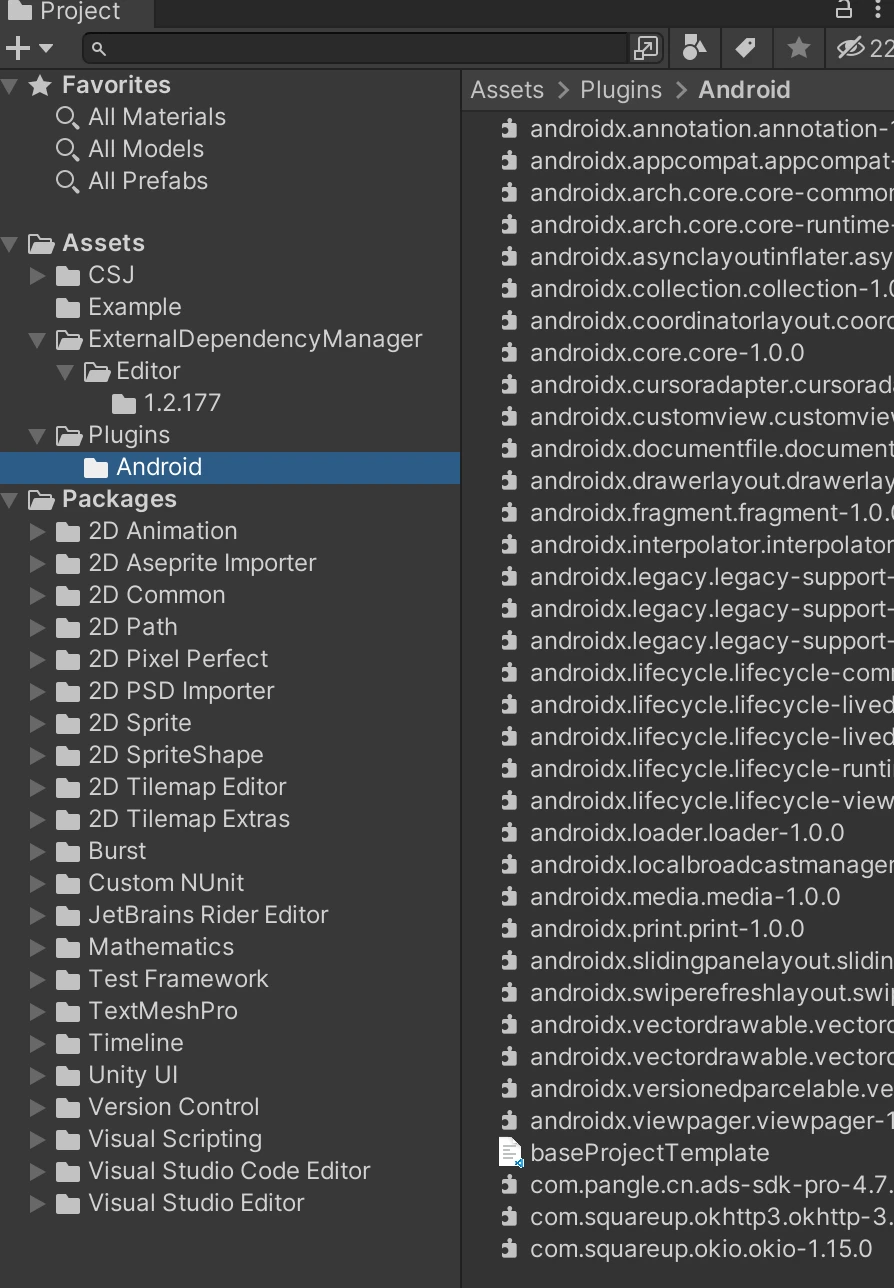
Task: Open the Create asset plus dropdown
Action: click(x=29, y=47)
